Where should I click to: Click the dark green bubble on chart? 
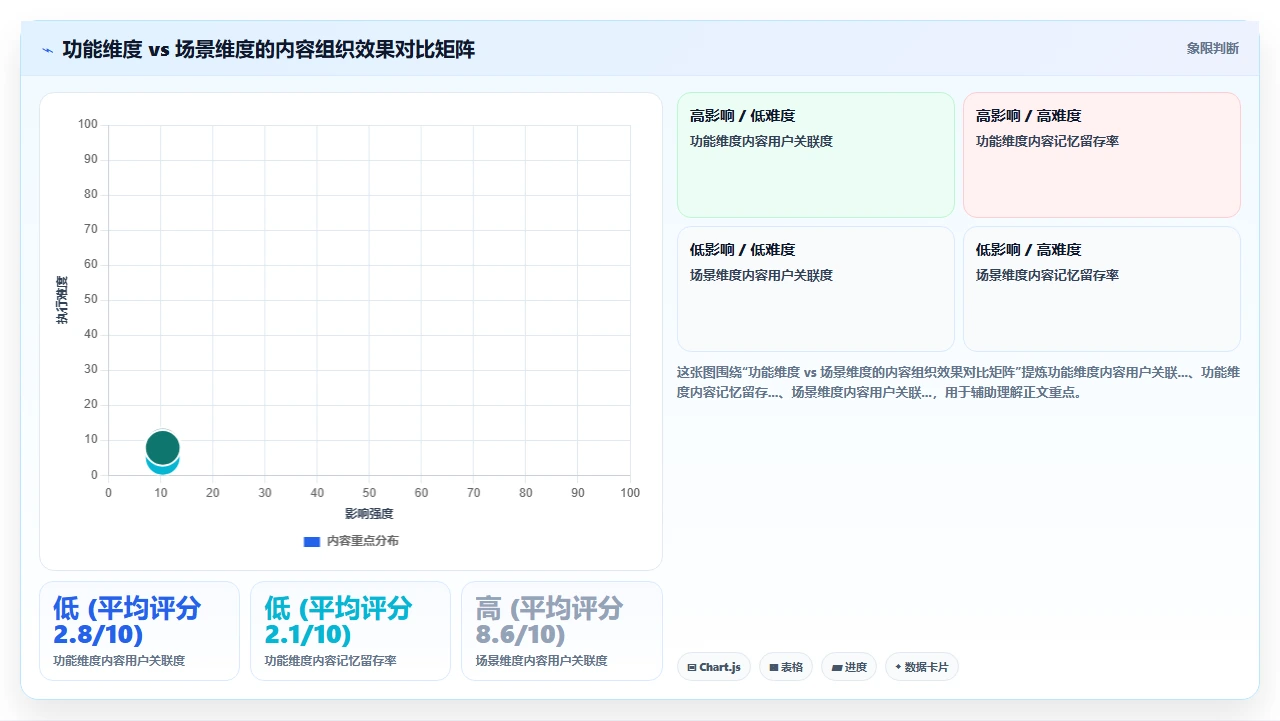[x=162, y=446]
